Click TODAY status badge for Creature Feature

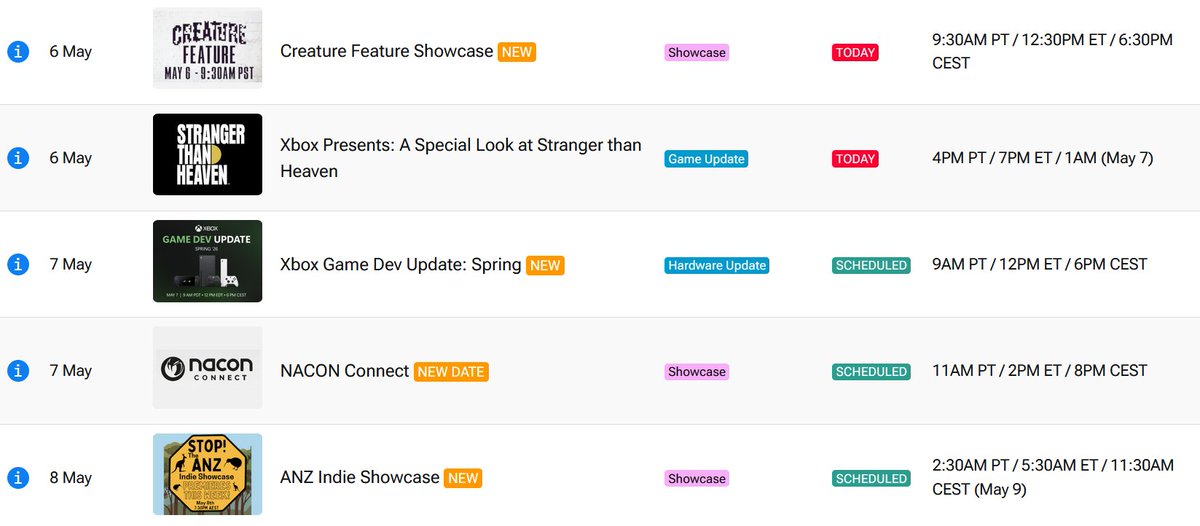click(x=855, y=53)
